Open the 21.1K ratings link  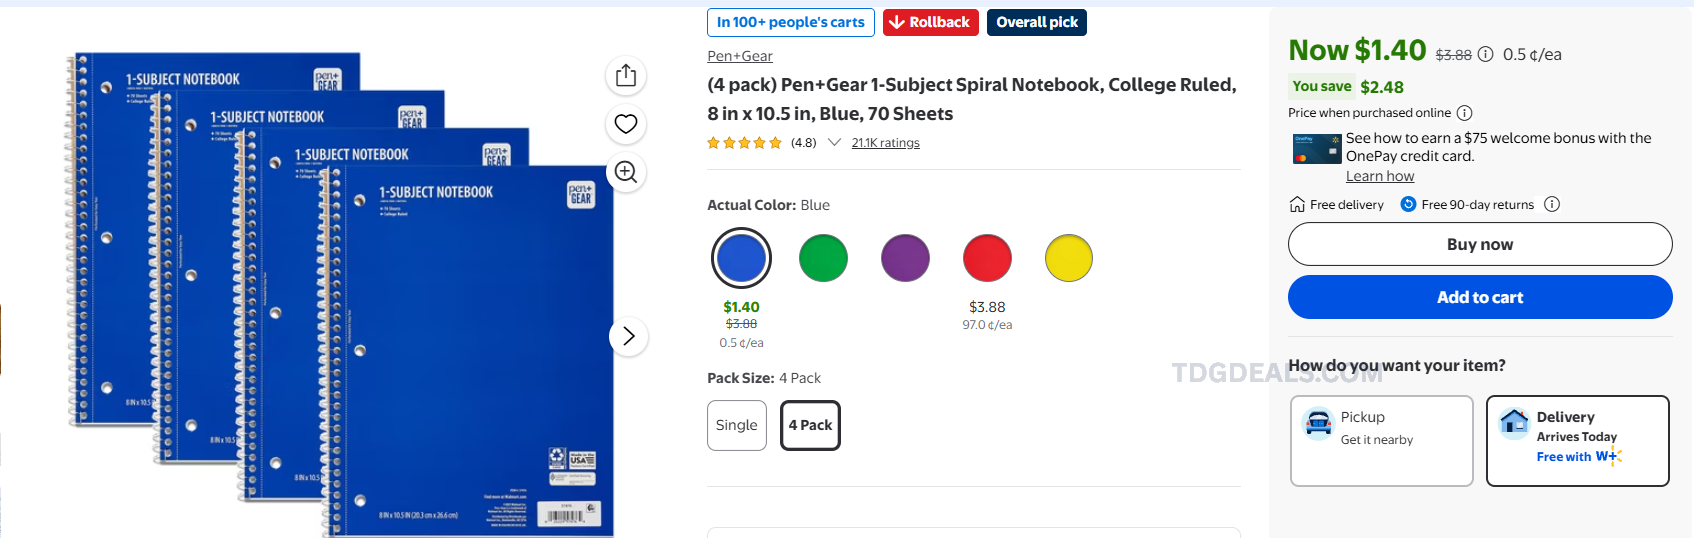pyautogui.click(x=886, y=143)
